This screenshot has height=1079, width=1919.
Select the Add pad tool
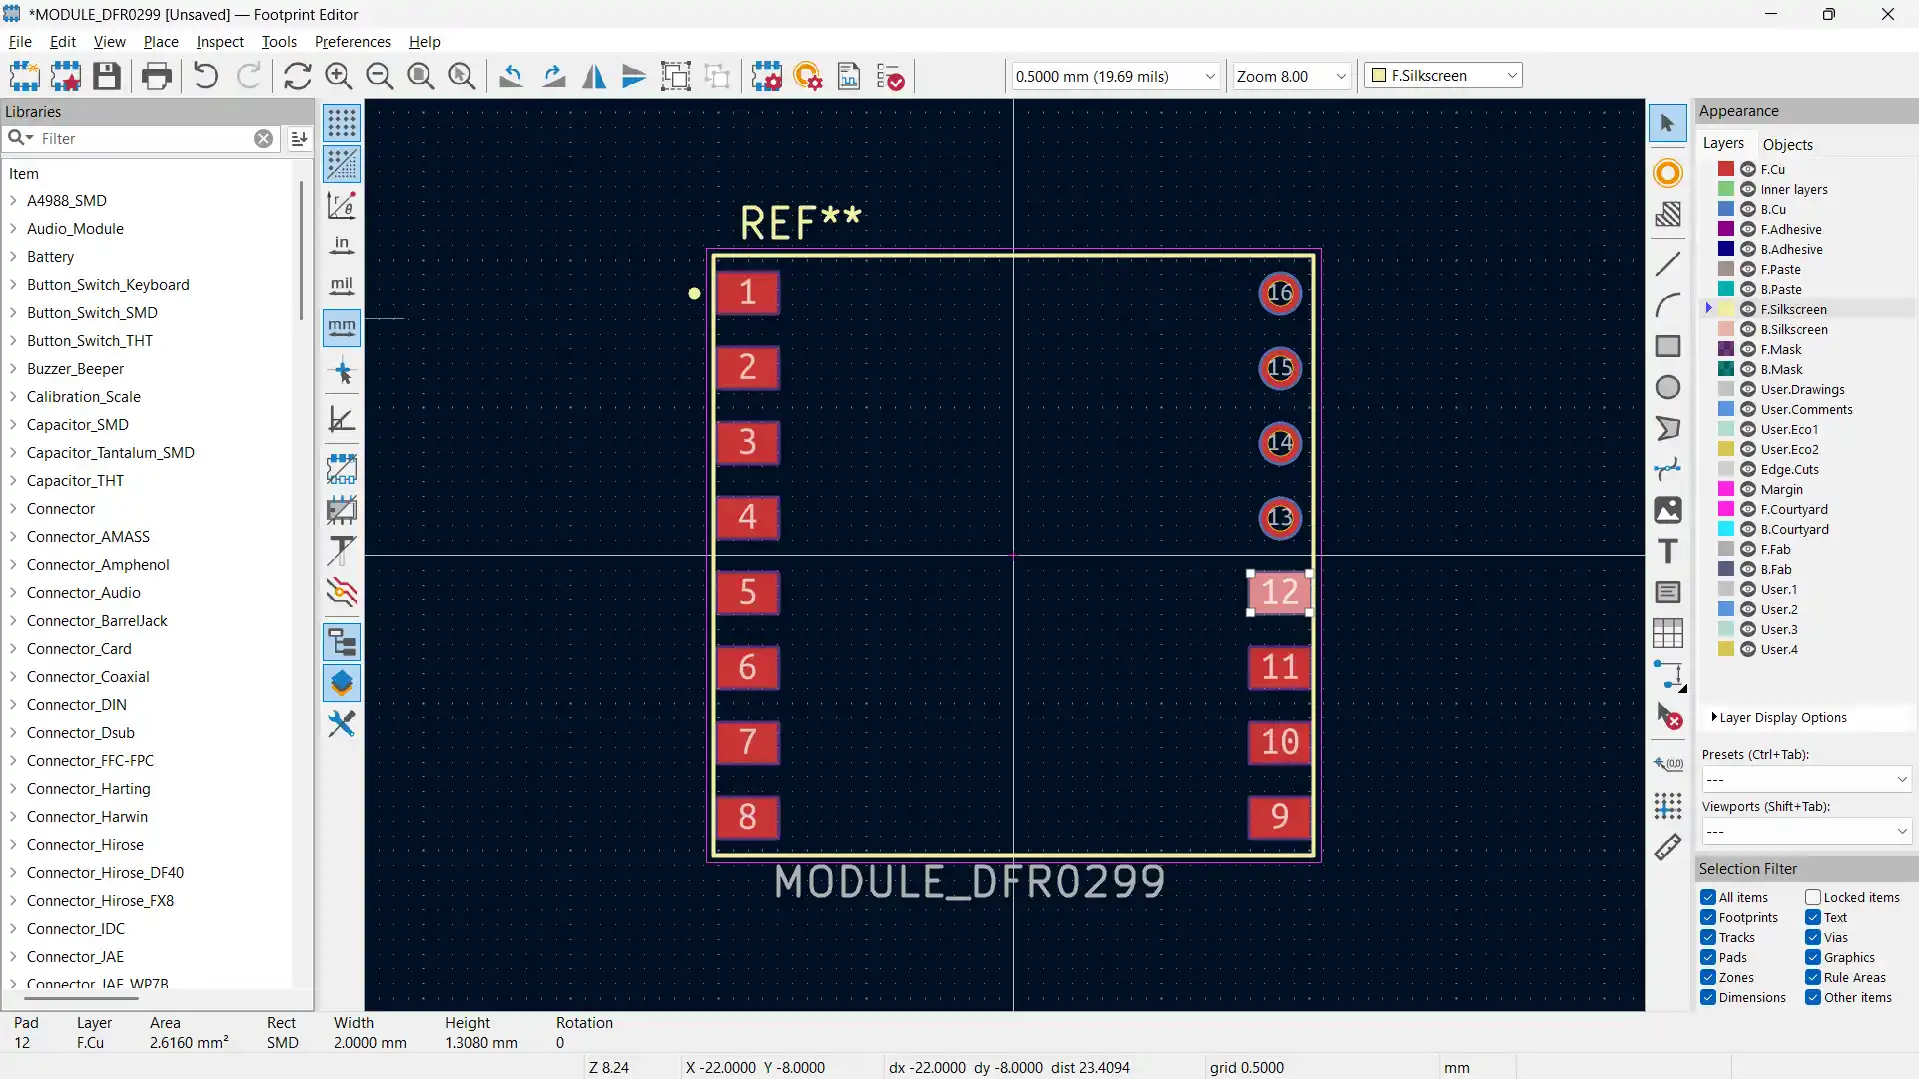coord(1667,173)
